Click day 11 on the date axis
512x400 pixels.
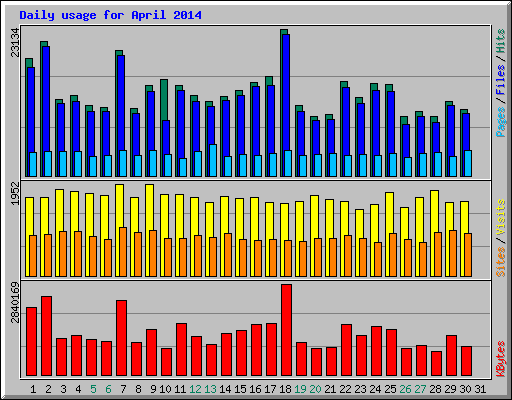tap(180, 389)
